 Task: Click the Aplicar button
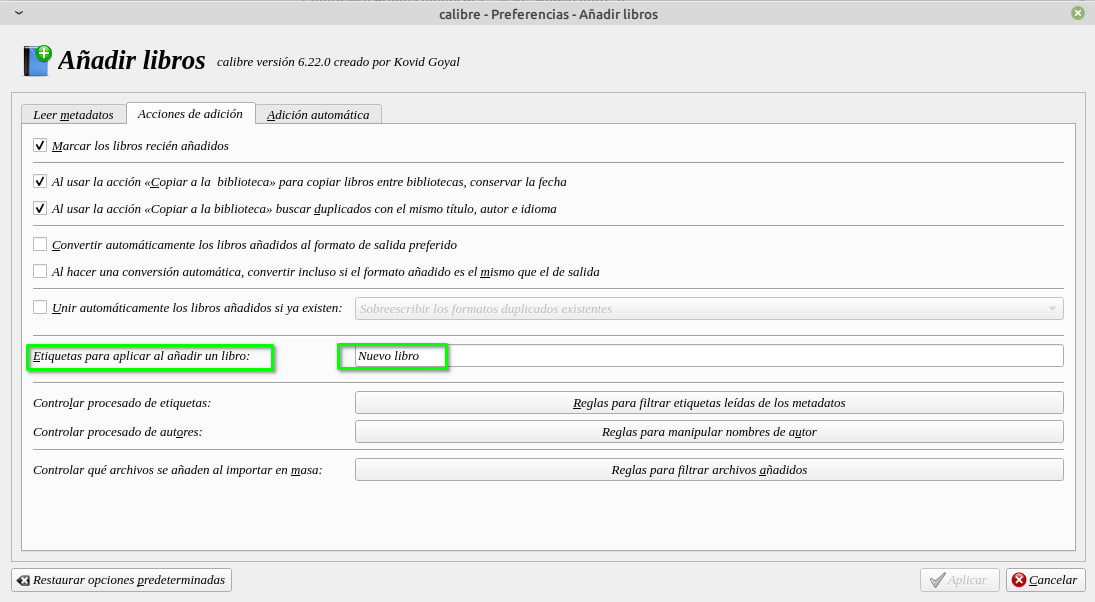[960, 580]
